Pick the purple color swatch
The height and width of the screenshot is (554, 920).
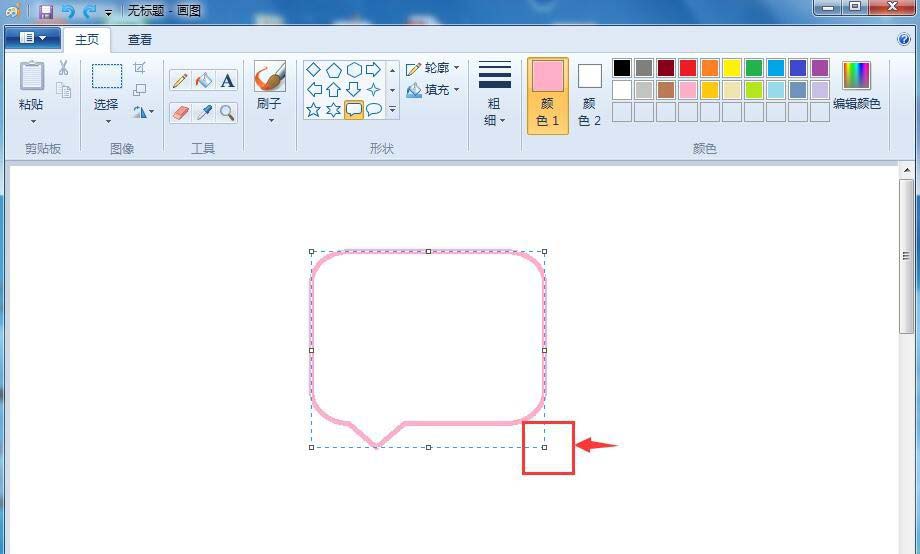click(x=820, y=67)
